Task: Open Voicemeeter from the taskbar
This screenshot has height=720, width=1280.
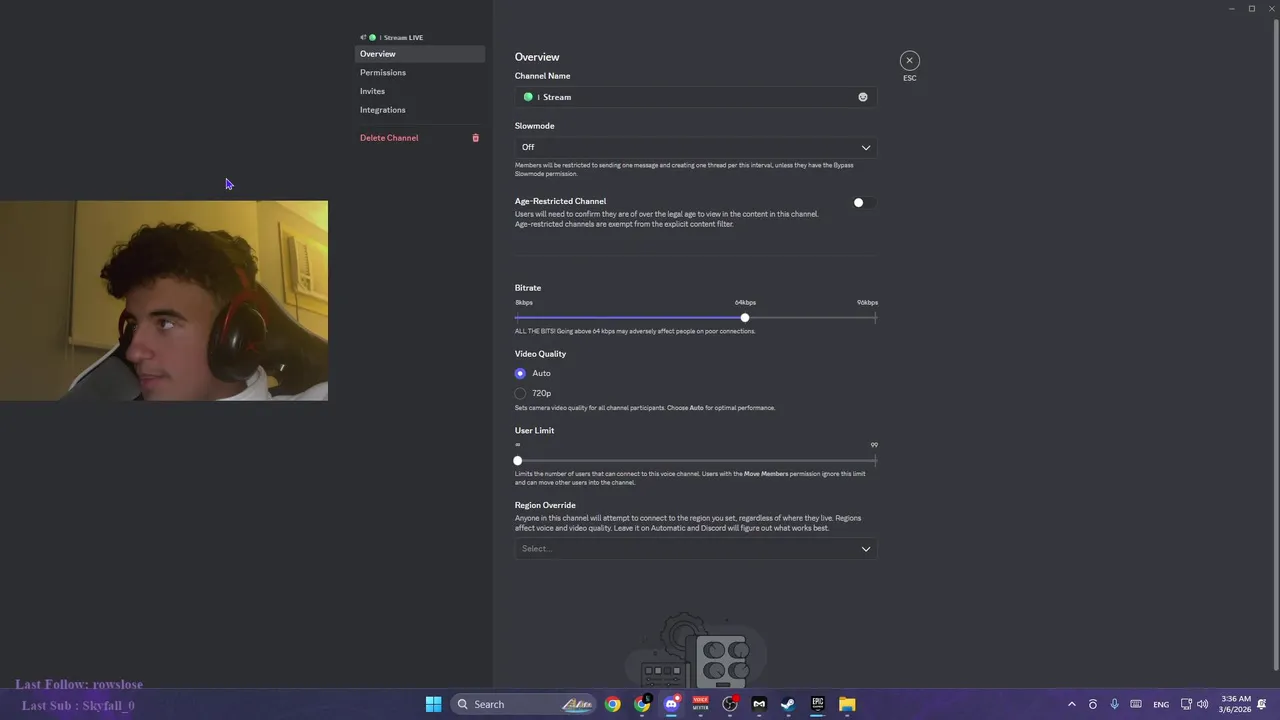Action: 700,704
